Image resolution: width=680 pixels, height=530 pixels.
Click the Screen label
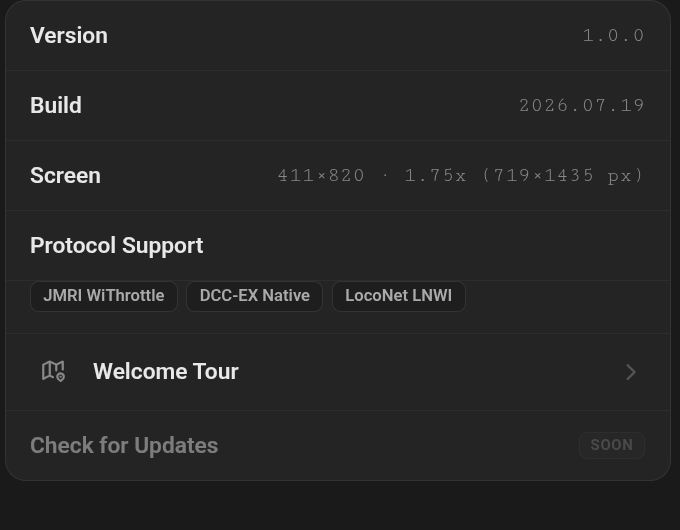click(x=65, y=176)
